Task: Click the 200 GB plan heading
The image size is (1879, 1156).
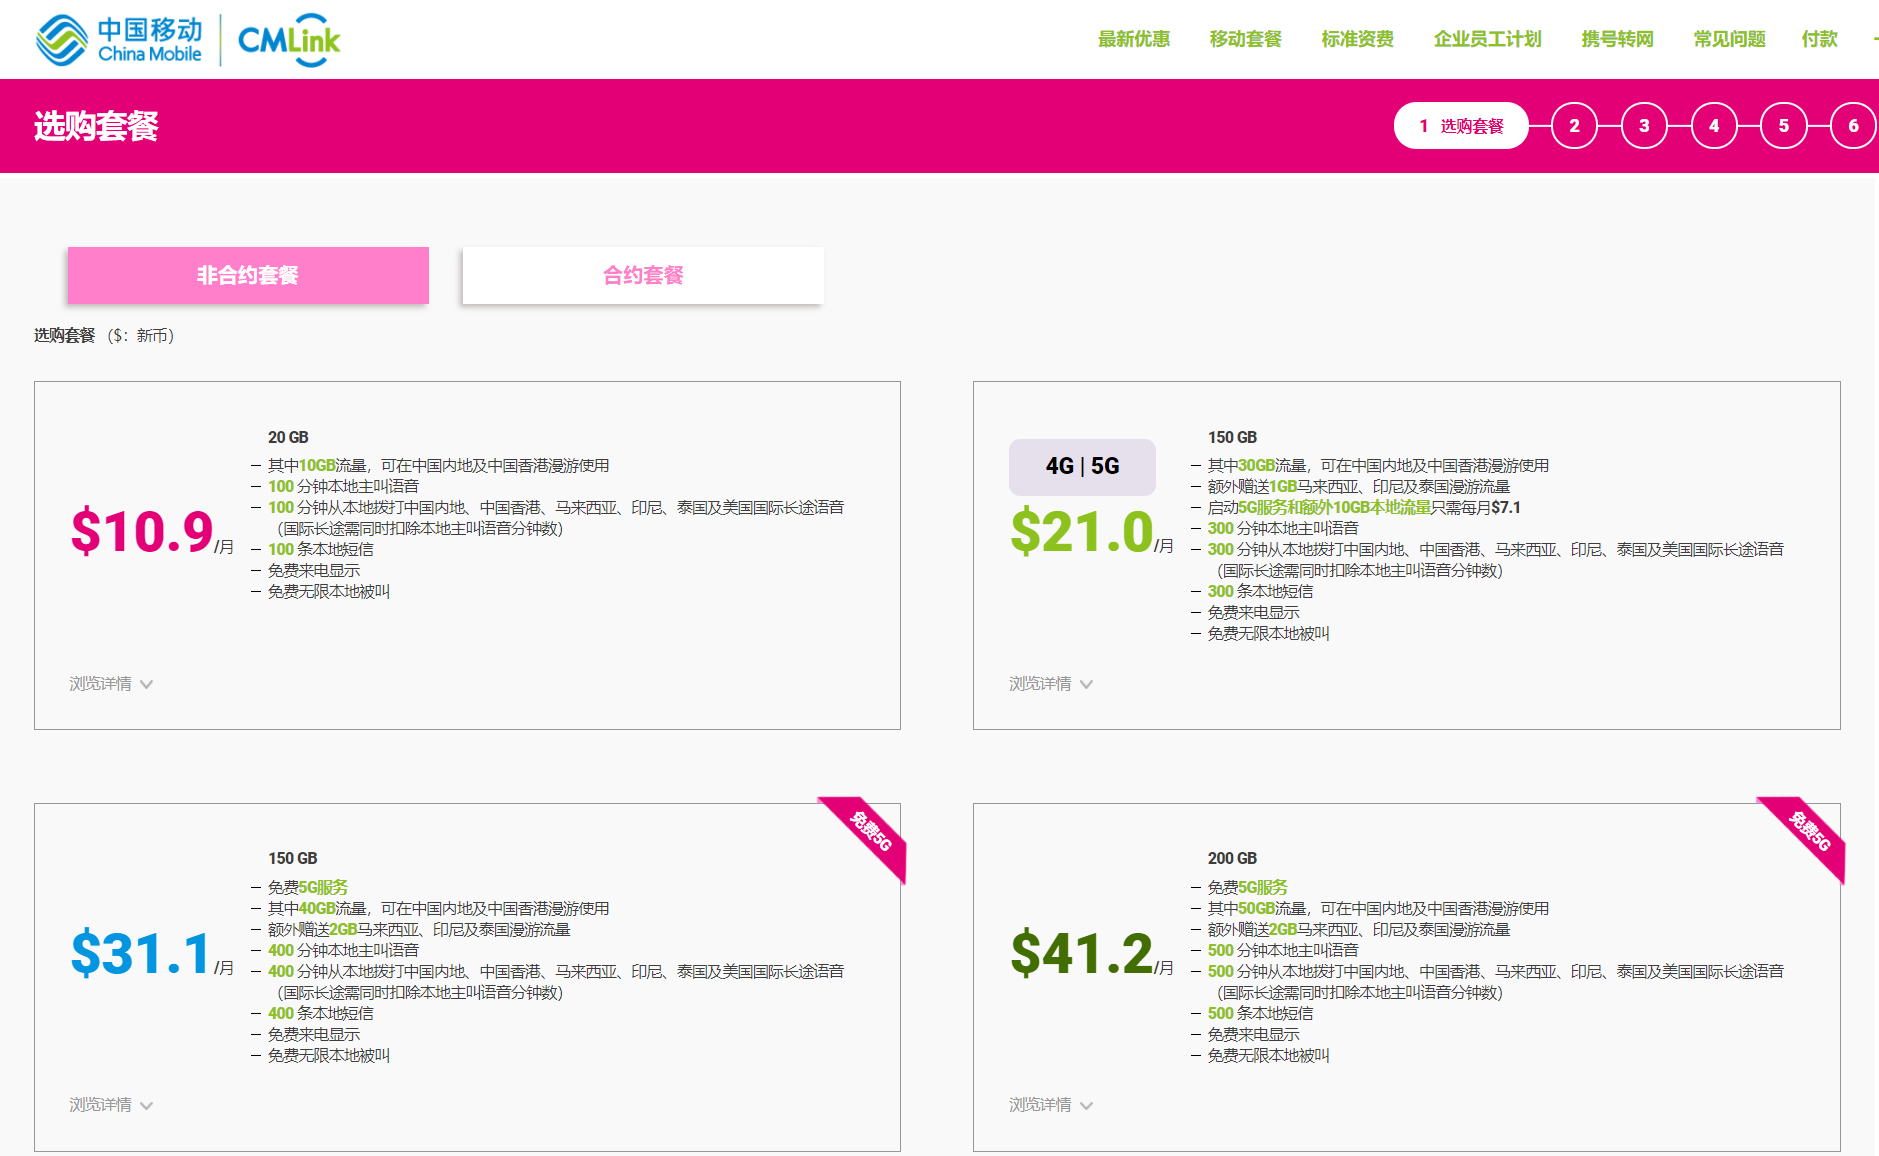Action: (1232, 858)
